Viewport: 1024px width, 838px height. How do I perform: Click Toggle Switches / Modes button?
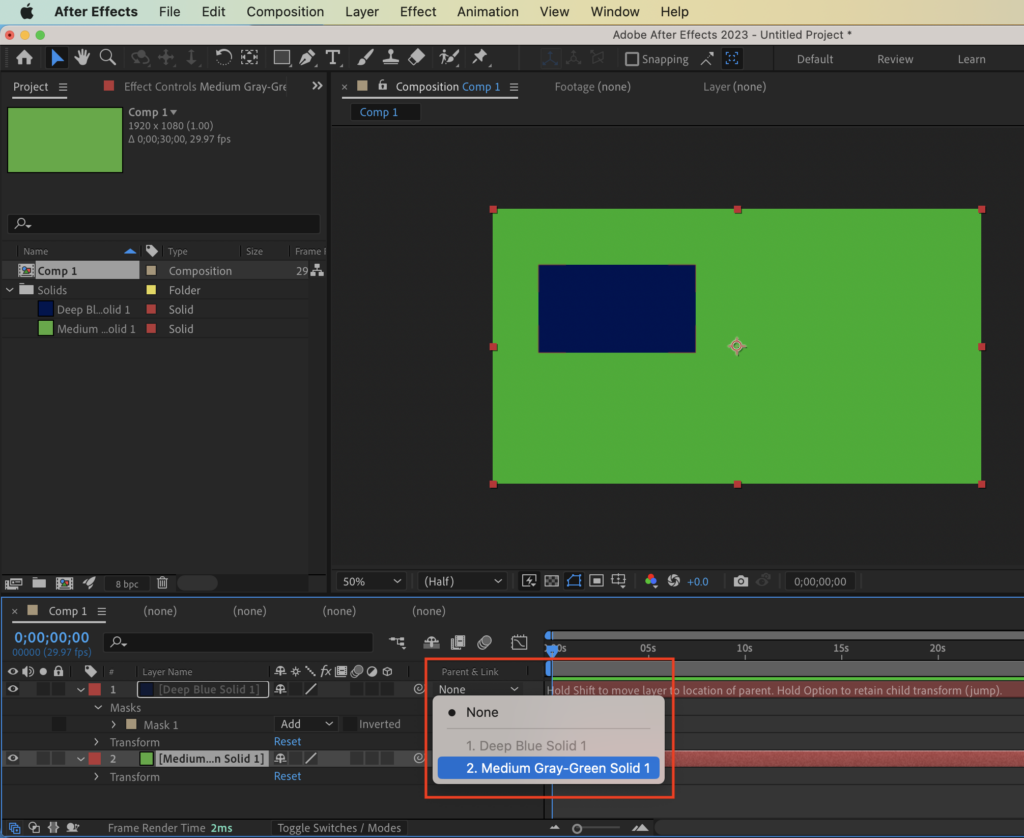click(x=339, y=828)
